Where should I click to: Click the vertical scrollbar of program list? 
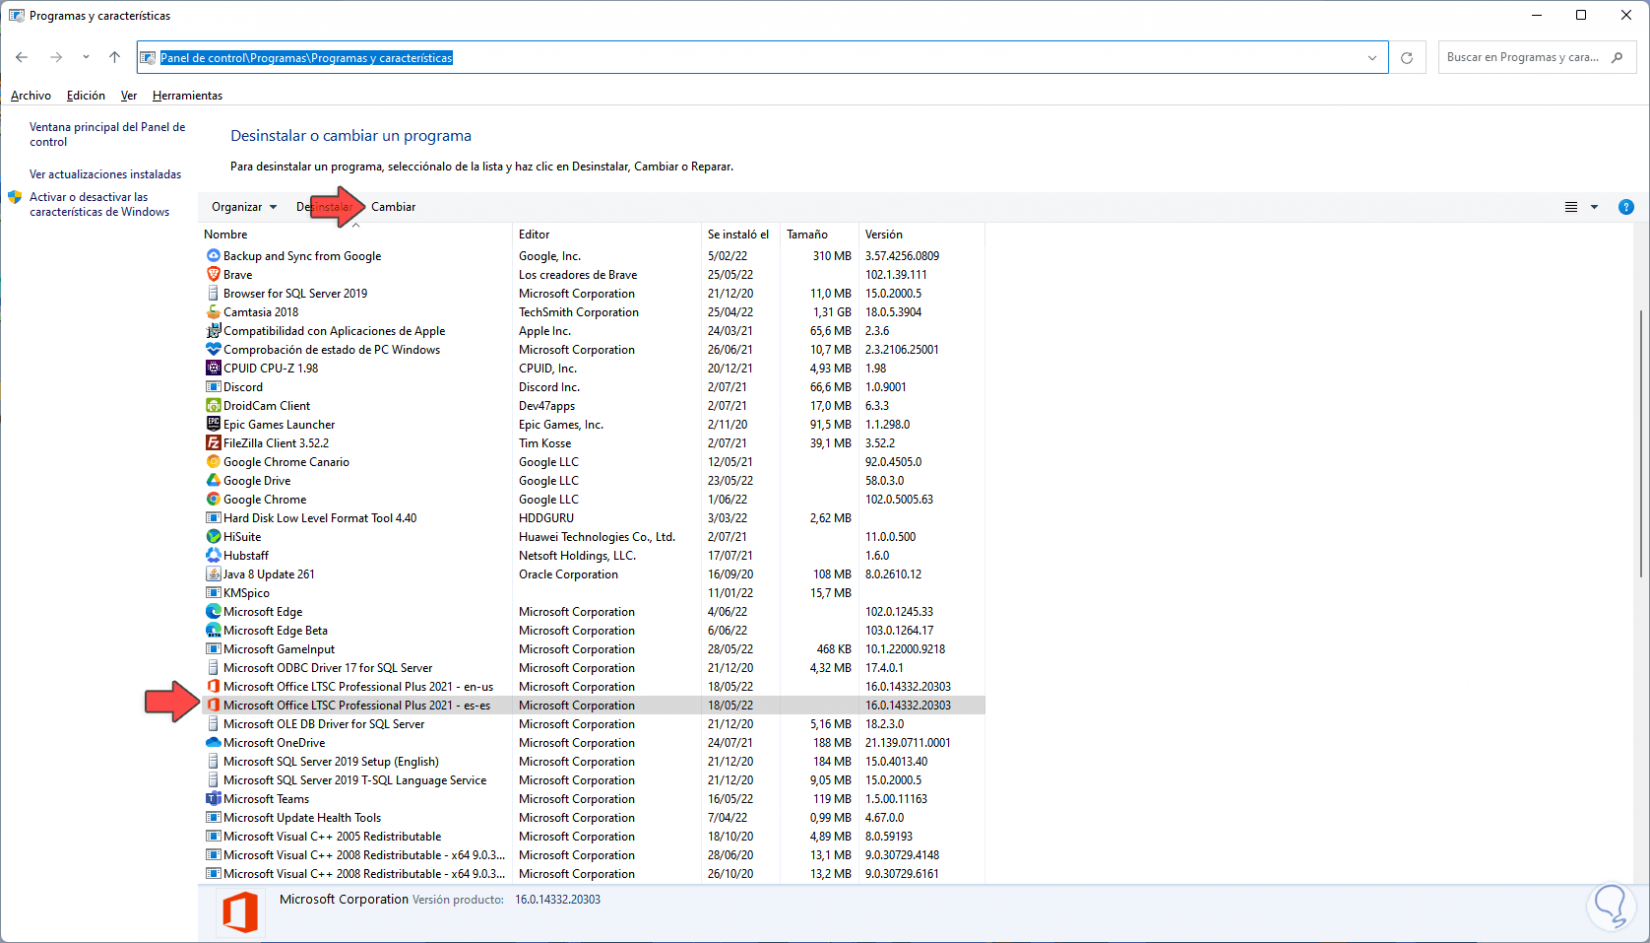pyautogui.click(x=1641, y=444)
